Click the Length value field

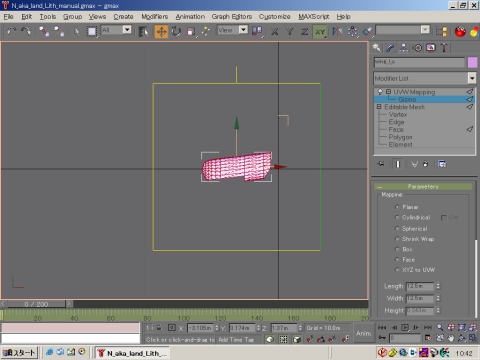[x=420, y=286]
